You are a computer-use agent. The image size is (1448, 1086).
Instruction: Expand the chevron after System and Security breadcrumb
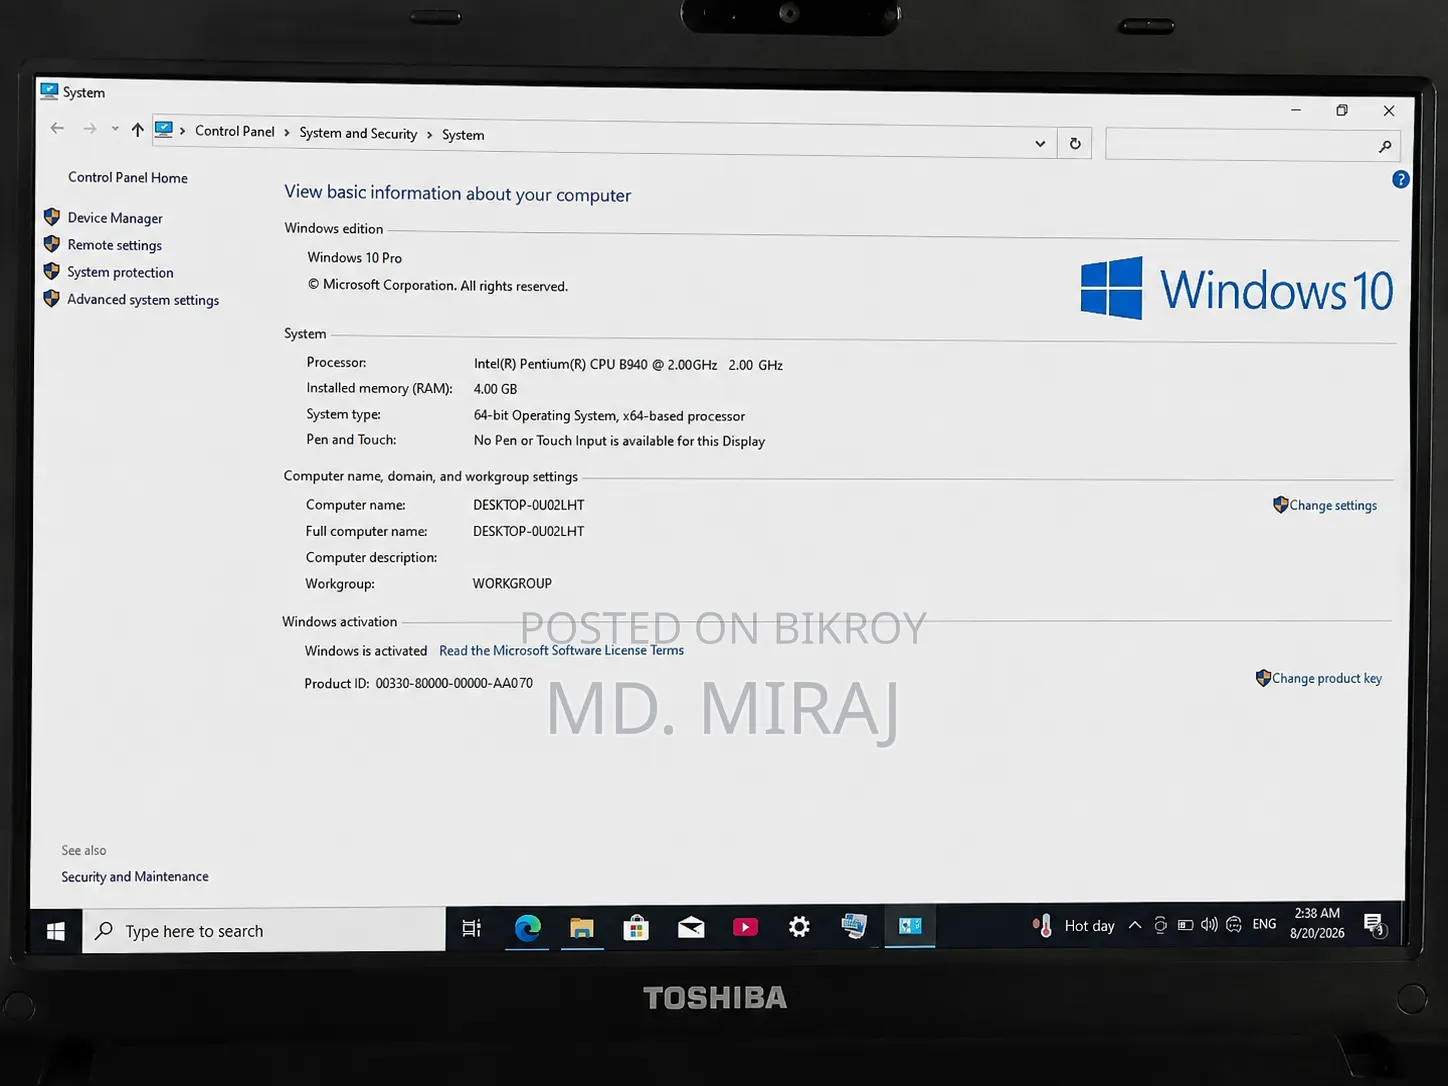[430, 135]
